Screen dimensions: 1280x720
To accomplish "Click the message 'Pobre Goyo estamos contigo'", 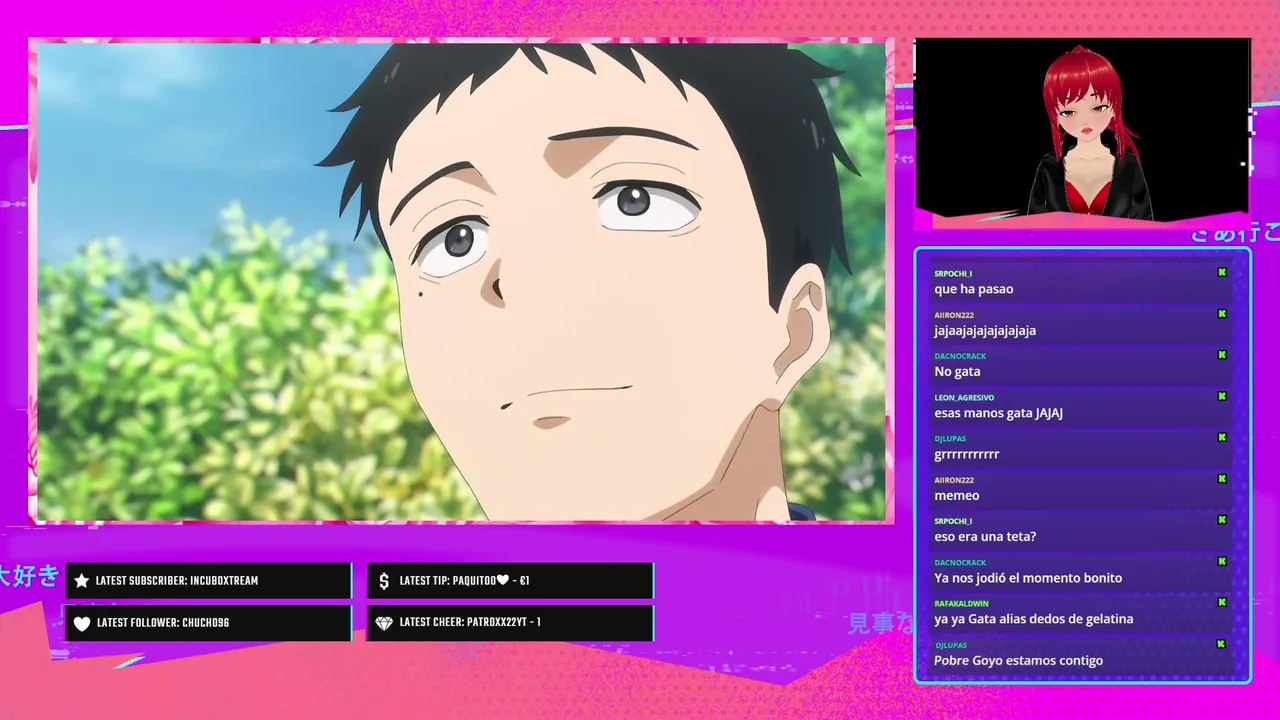I will 1018,661.
